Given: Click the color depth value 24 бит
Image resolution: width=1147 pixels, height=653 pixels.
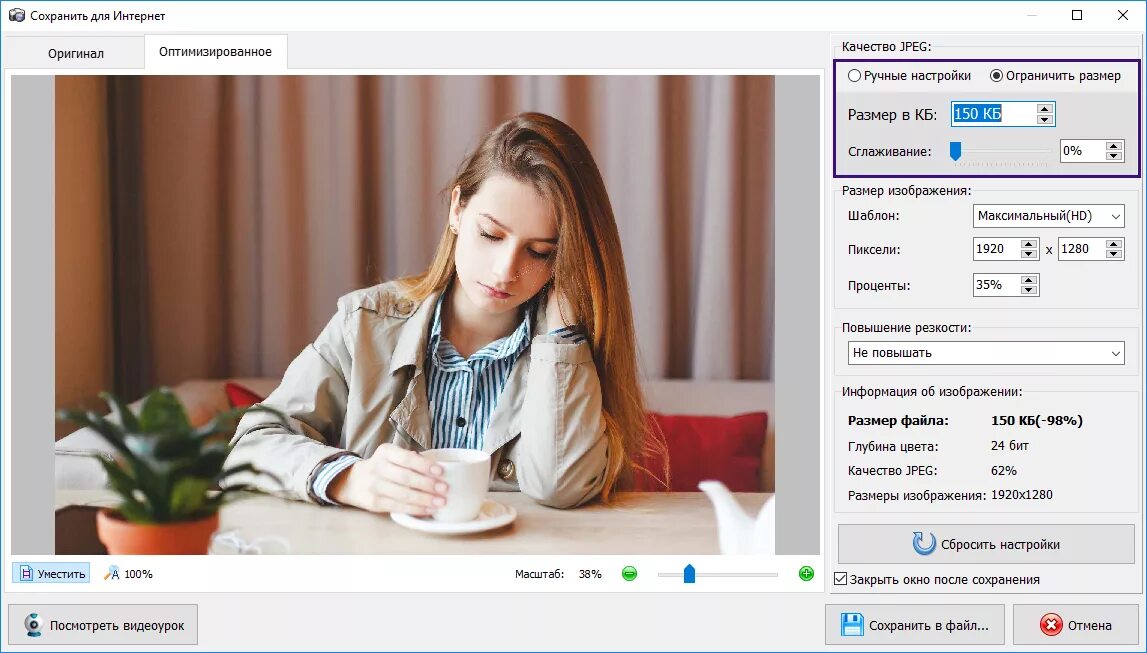Looking at the screenshot, I should click(1009, 445).
